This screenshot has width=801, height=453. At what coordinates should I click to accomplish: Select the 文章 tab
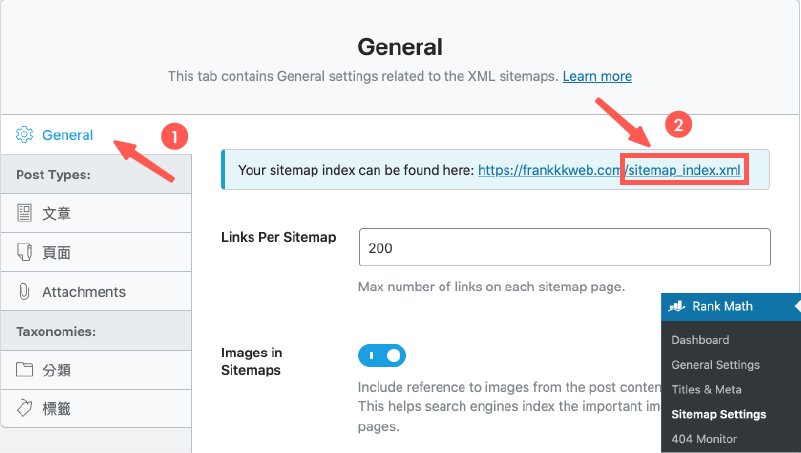pos(56,213)
